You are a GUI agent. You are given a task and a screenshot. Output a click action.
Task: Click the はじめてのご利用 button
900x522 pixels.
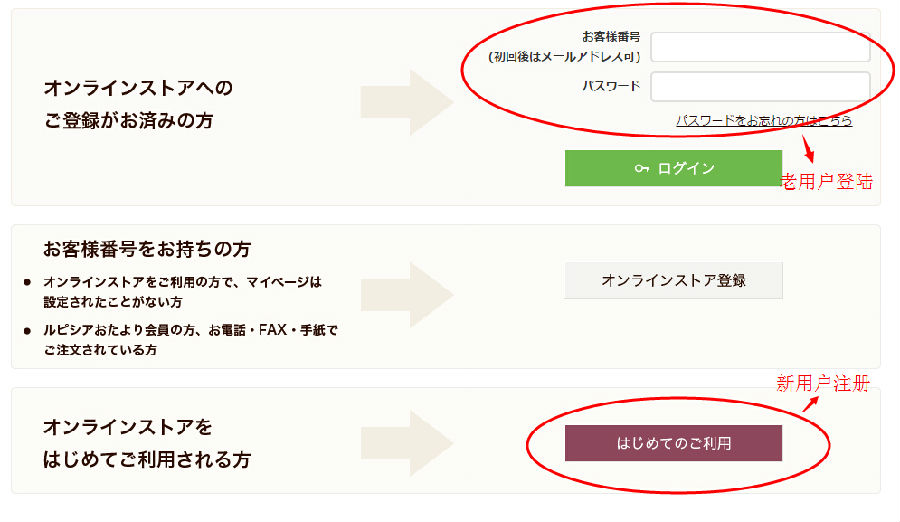(x=673, y=443)
